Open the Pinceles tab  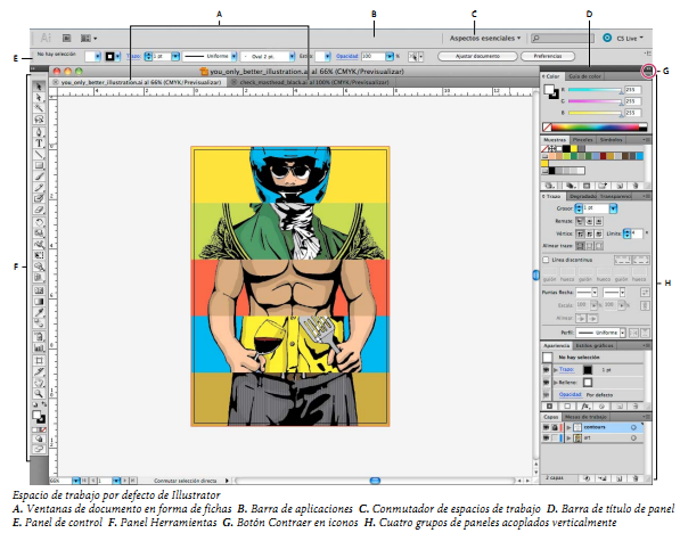tap(582, 140)
